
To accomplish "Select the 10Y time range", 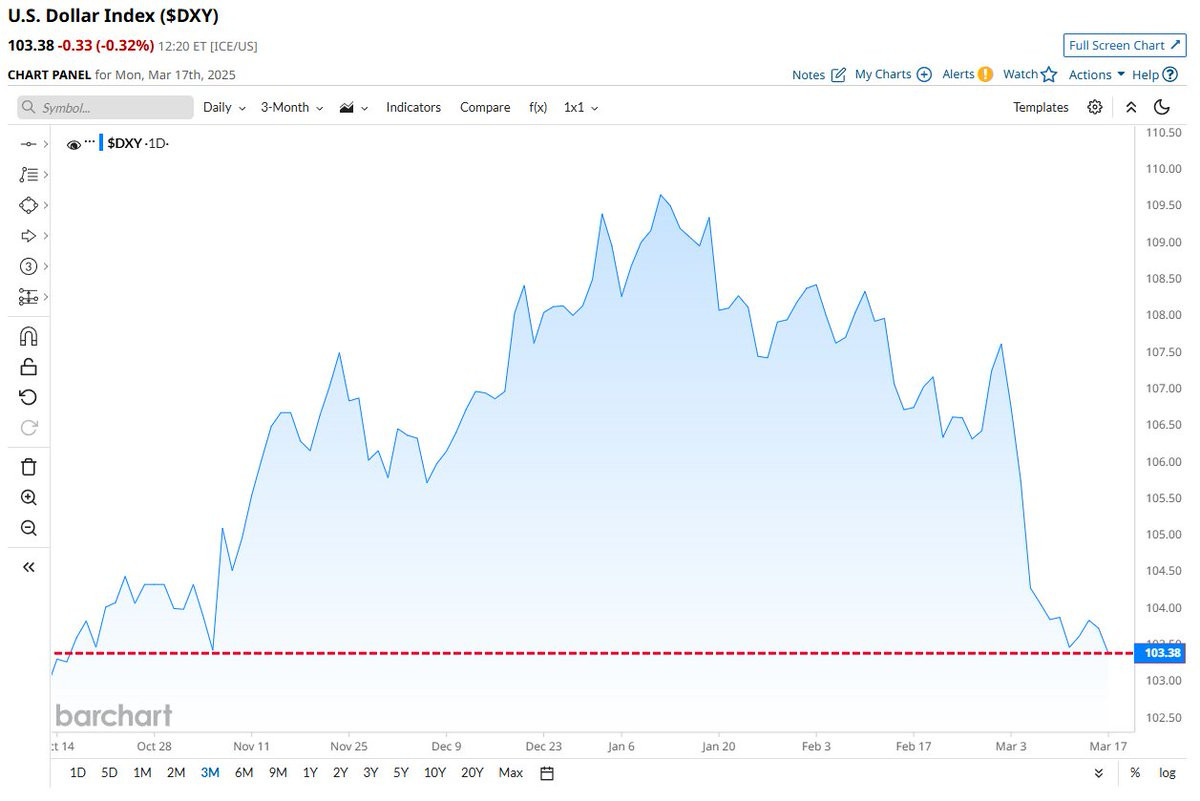I will tap(435, 773).
